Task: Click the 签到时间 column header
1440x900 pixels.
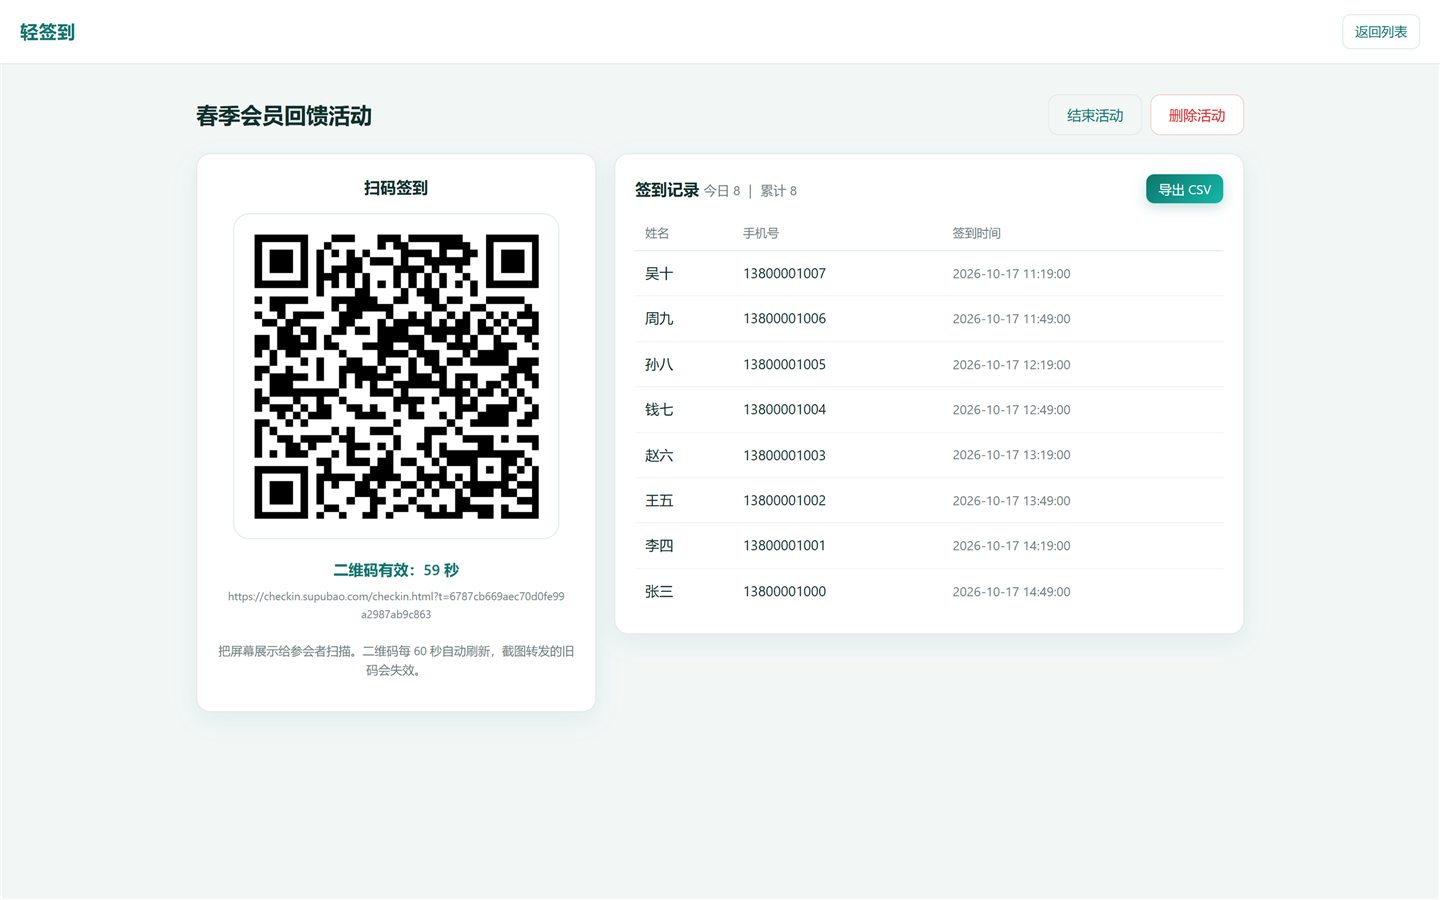Action: [976, 233]
